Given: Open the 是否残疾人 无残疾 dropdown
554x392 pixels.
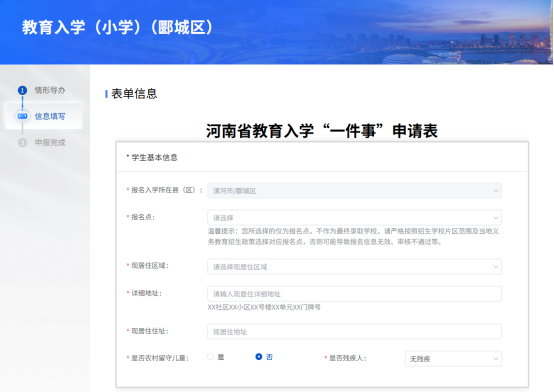Looking at the screenshot, I should click(453, 359).
